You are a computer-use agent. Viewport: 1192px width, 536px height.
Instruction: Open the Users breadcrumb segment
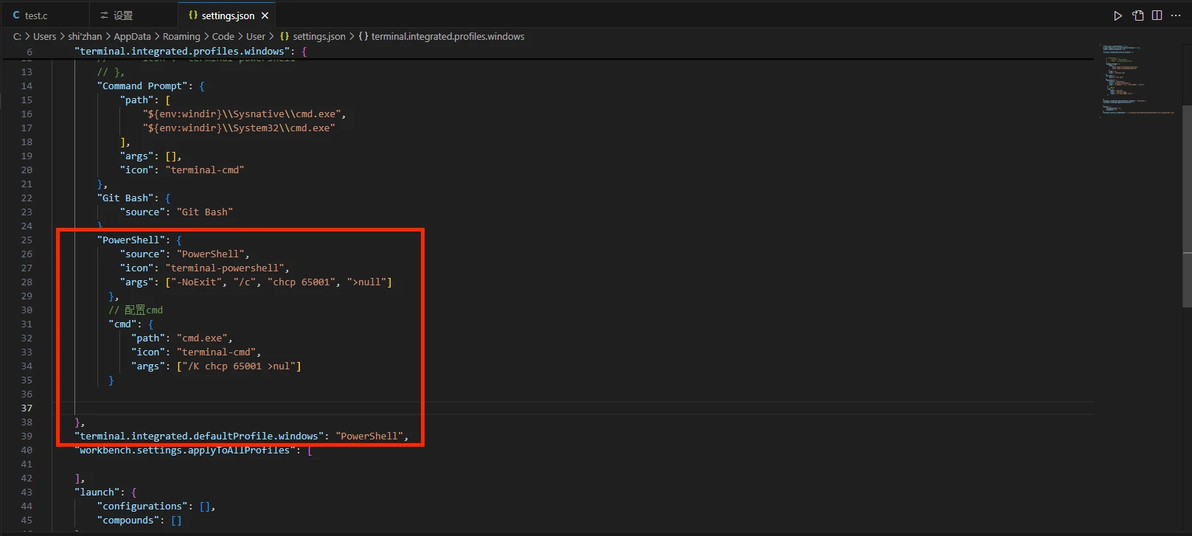tap(46, 36)
